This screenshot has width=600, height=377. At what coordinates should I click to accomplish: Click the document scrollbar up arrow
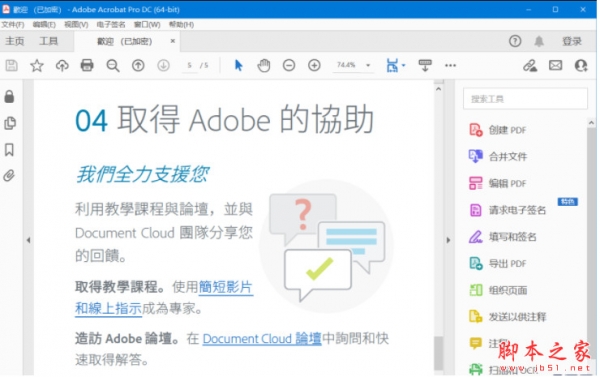pyautogui.click(x=439, y=89)
